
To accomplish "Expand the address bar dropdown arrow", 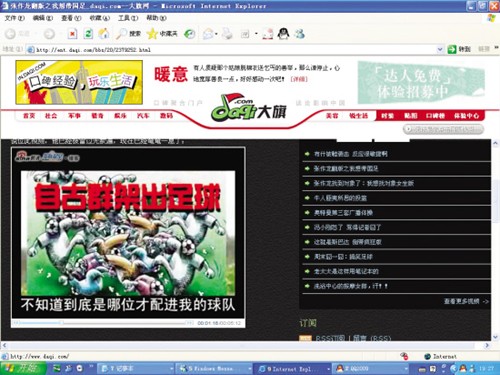I will tap(440, 49).
